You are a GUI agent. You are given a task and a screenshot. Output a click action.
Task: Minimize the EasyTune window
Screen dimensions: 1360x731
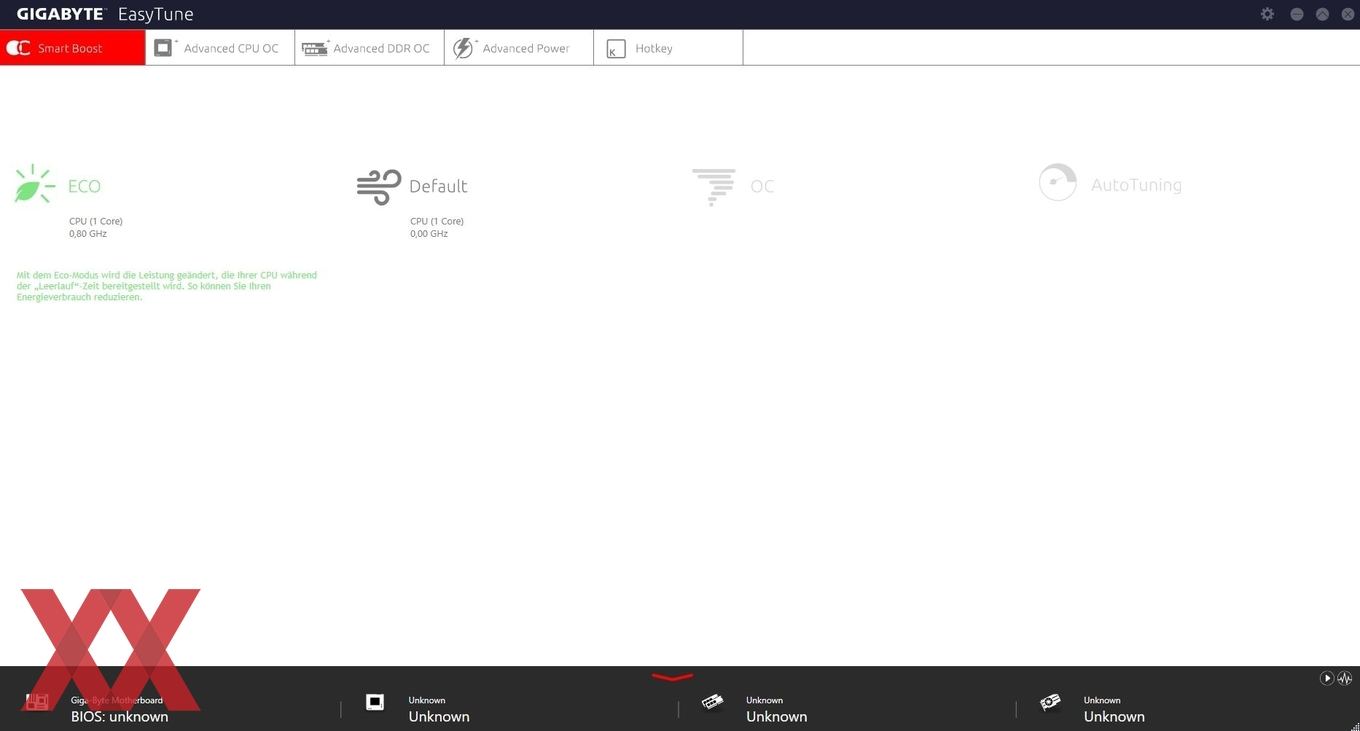[1297, 14]
